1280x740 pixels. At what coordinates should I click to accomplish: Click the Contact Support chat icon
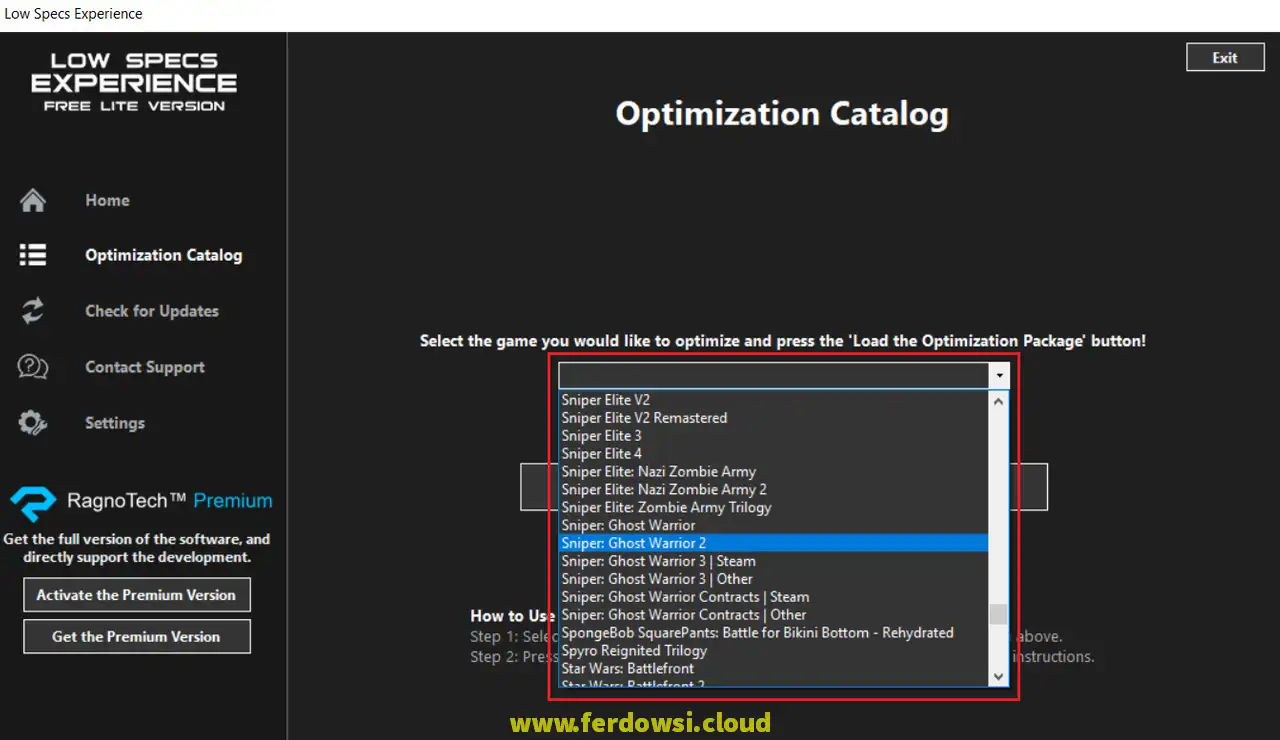33,367
